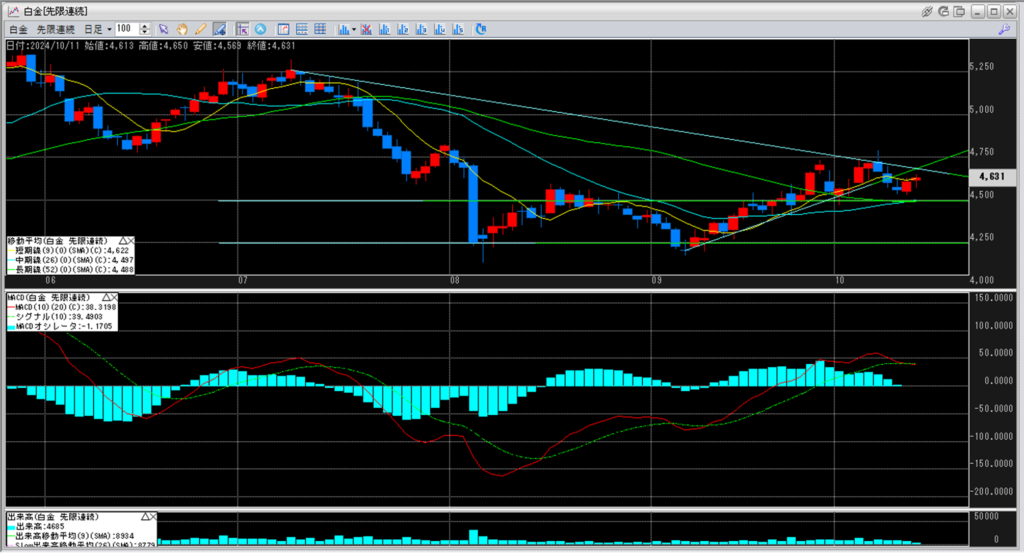Increase the bar count stepper

click(x=145, y=26)
